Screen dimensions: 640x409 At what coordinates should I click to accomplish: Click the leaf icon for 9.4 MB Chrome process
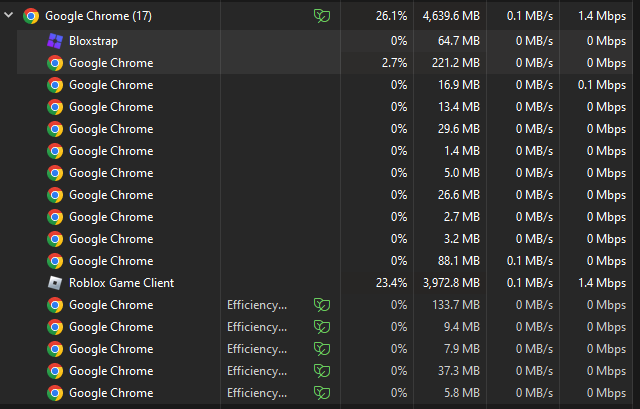click(322, 327)
